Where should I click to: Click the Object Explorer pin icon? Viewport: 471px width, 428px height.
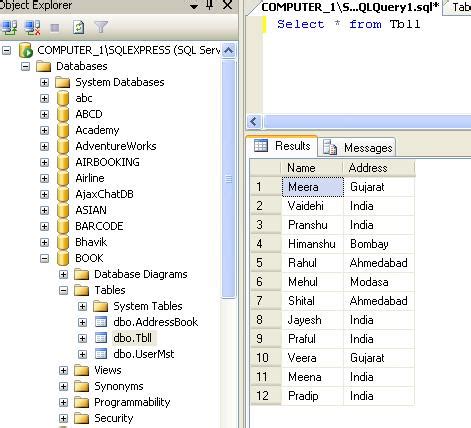pyautogui.click(x=210, y=5)
